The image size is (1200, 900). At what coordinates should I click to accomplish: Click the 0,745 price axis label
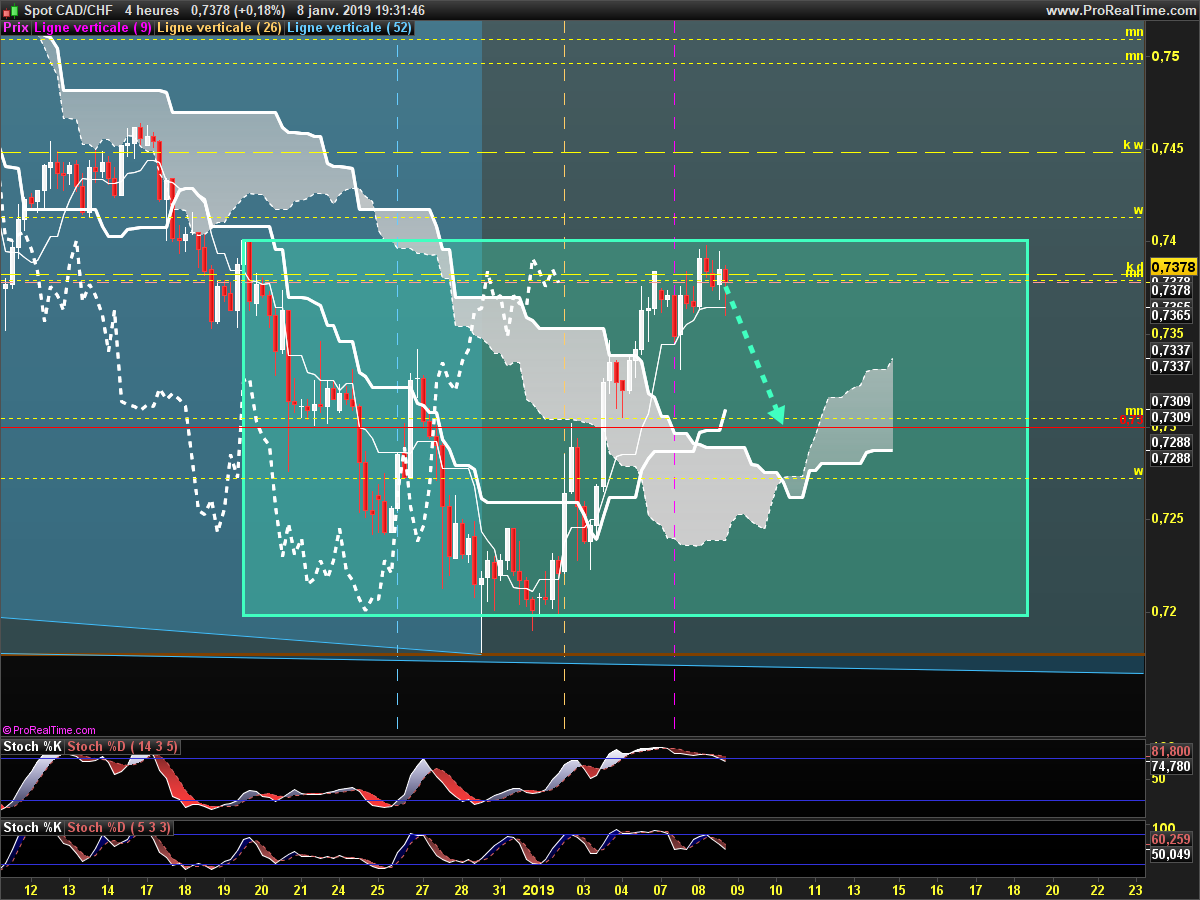[1168, 148]
